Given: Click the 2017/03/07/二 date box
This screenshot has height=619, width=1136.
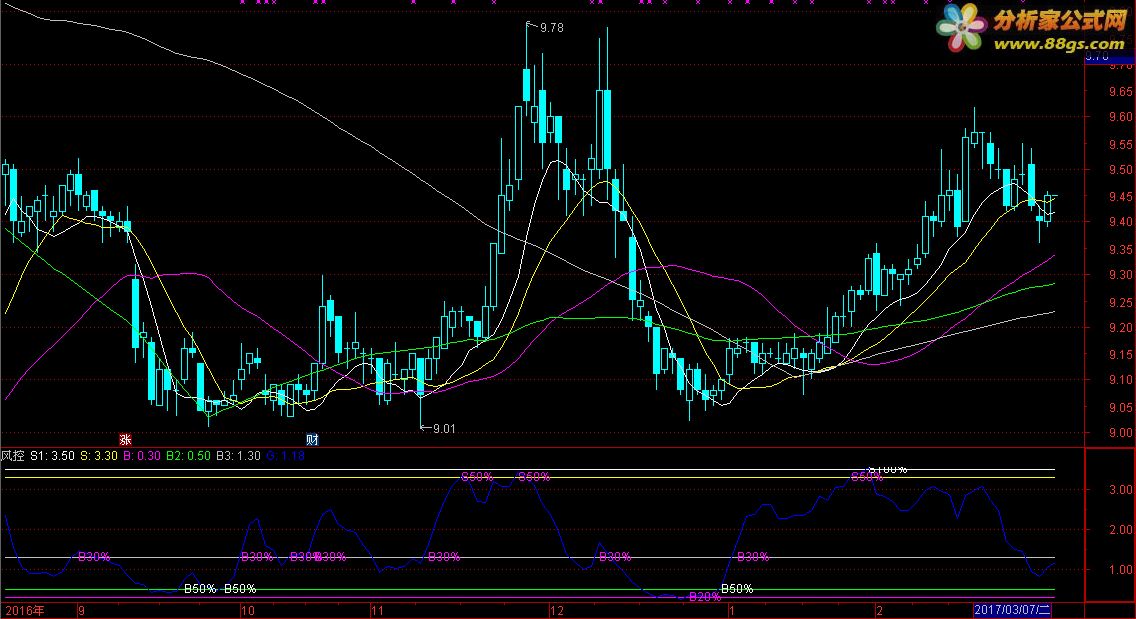Looking at the screenshot, I should [x=1011, y=610].
